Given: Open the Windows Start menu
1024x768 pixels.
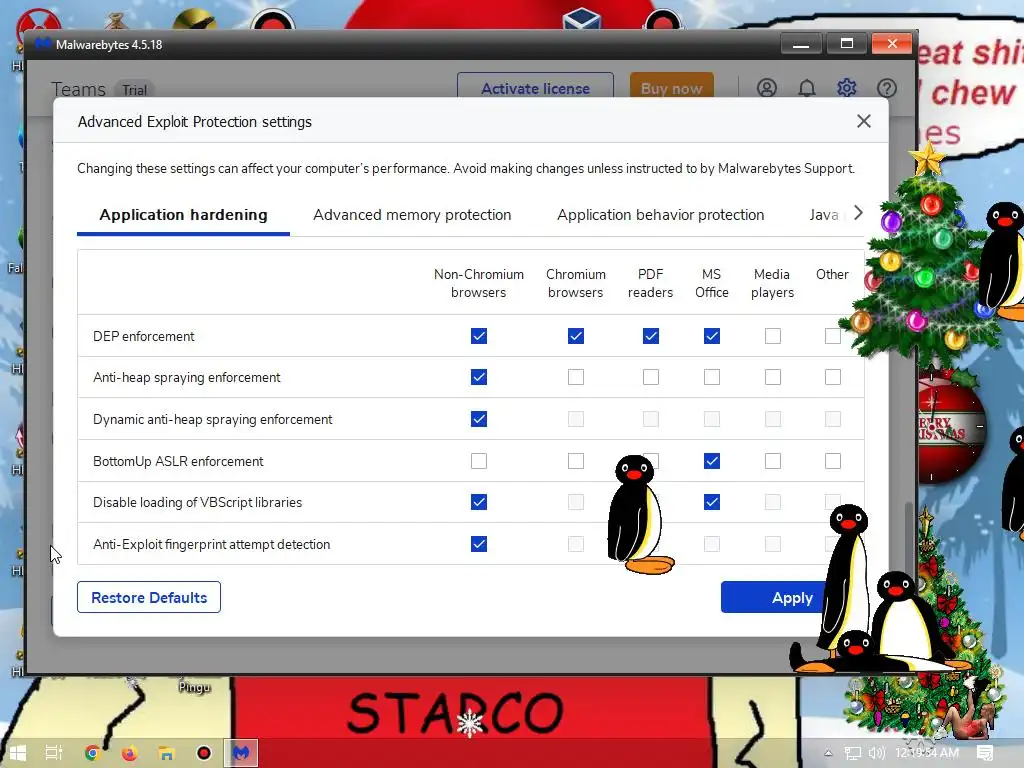Looking at the screenshot, I should (18, 753).
